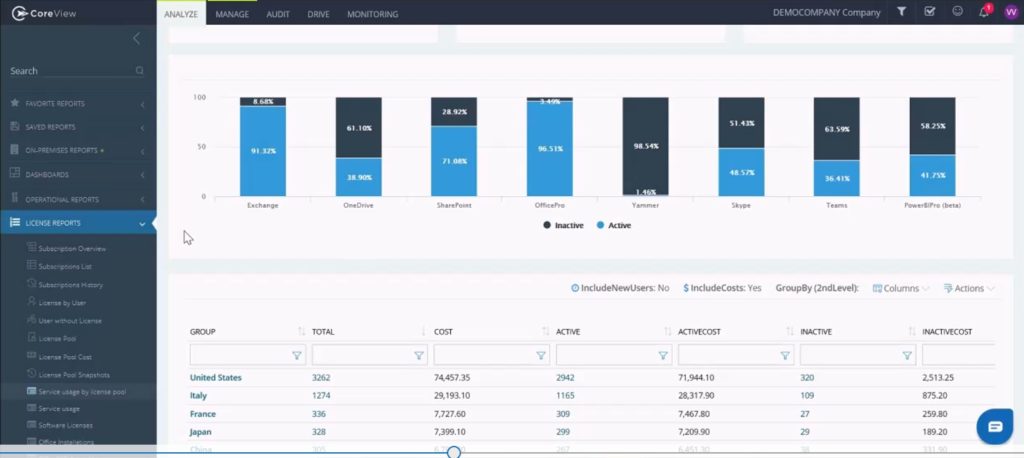1024x458 pixels.
Task: Click the video progress slider knob
Action: (454, 452)
